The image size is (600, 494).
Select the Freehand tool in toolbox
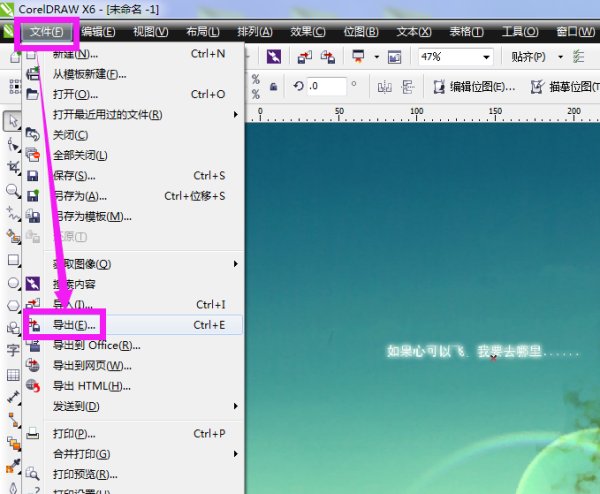click(13, 214)
